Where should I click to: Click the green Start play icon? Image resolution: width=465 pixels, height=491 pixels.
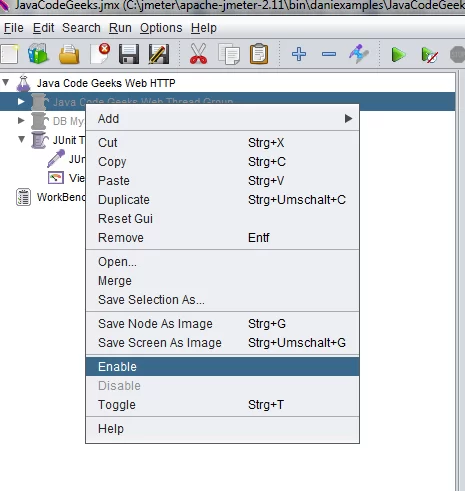(x=398, y=55)
